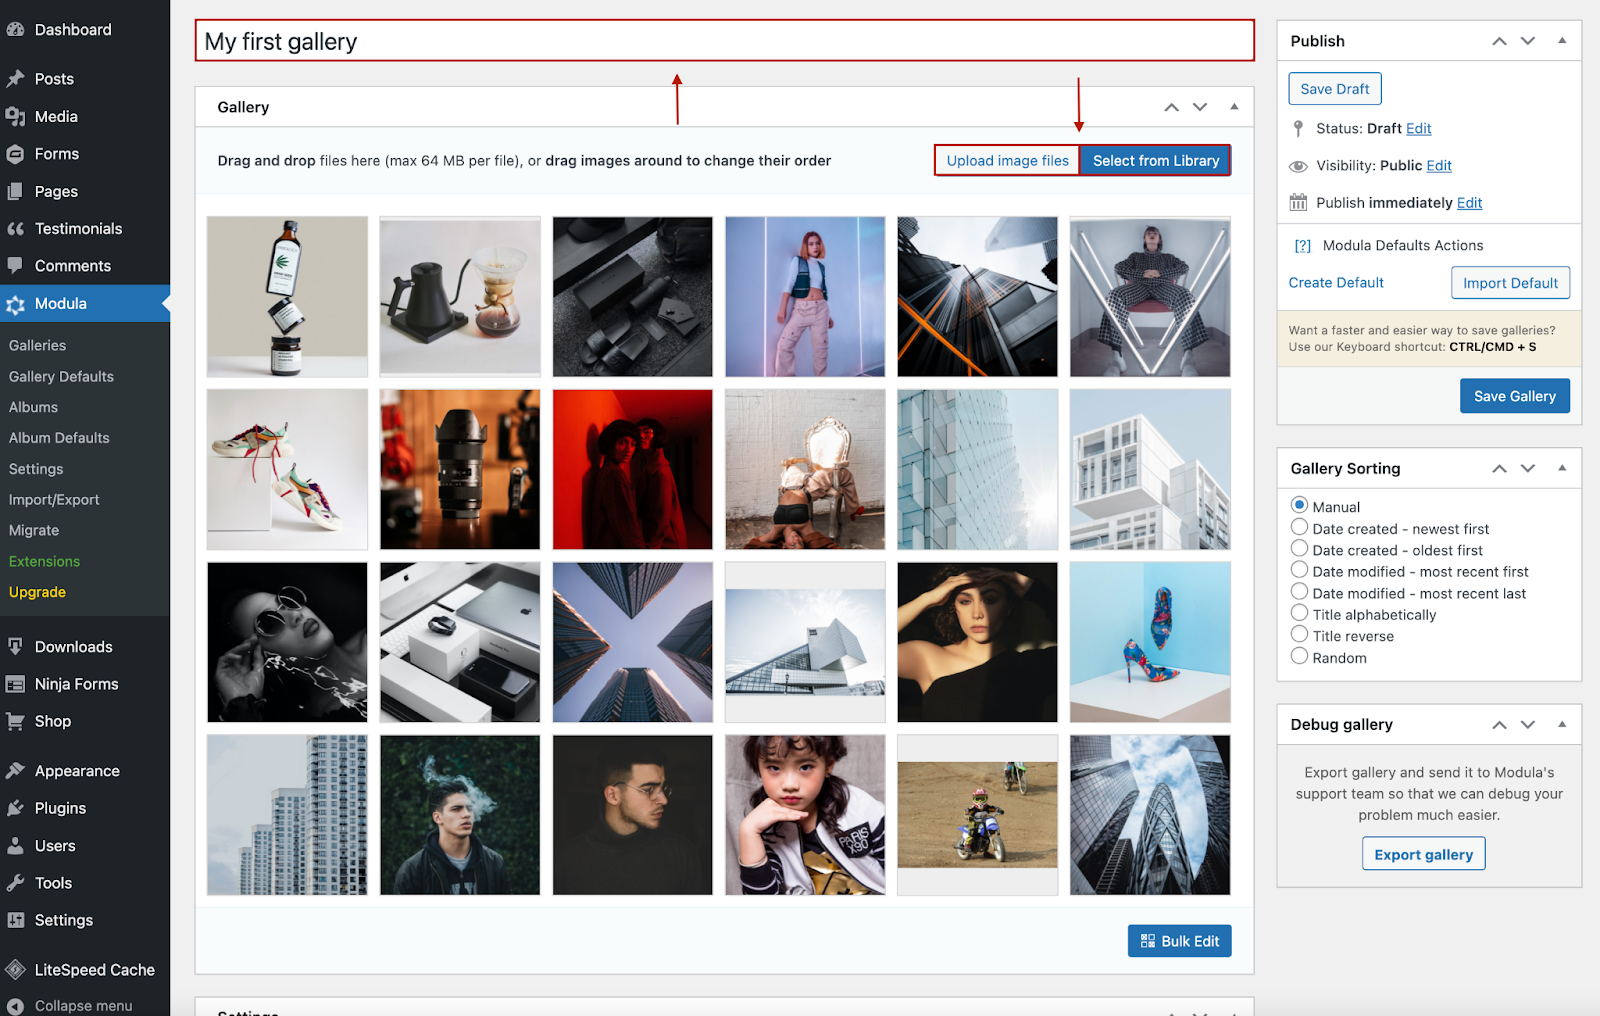
Task: Select Manual sorting option
Action: pyautogui.click(x=1299, y=505)
